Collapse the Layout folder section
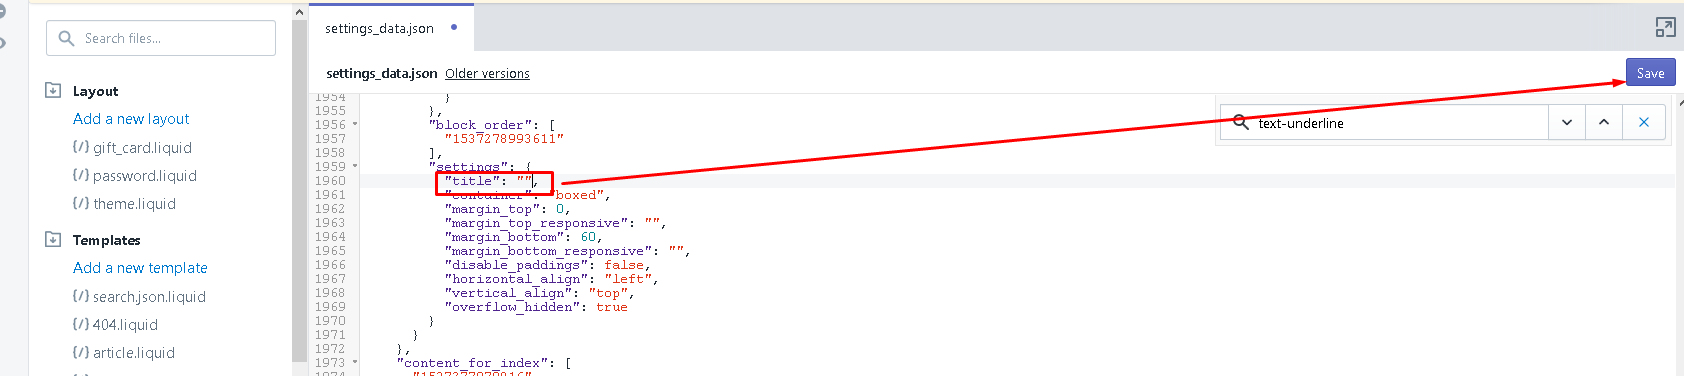 (95, 91)
